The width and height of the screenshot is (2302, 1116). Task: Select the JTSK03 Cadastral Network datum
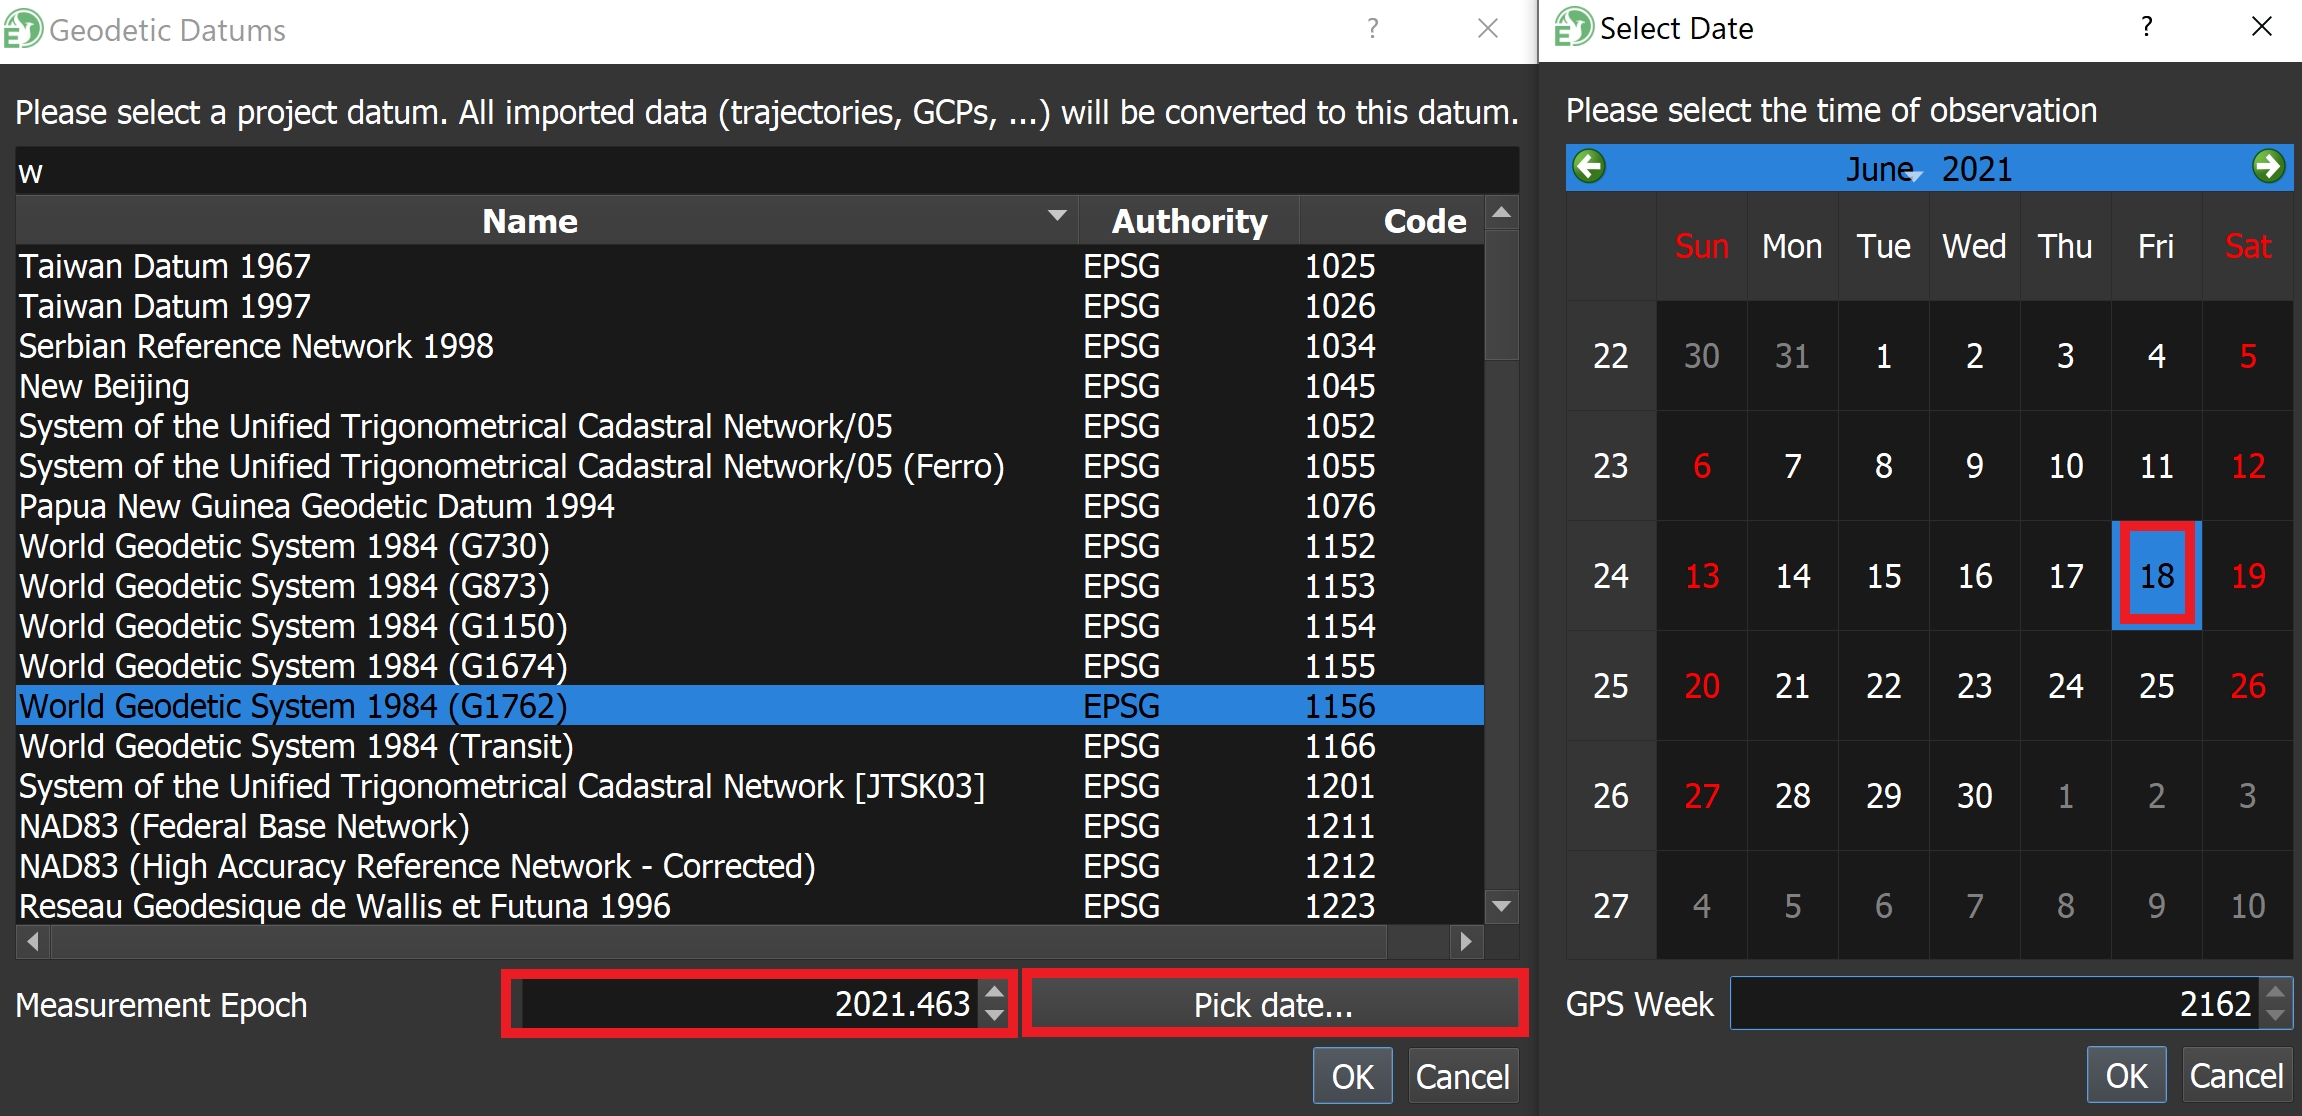coord(749,786)
